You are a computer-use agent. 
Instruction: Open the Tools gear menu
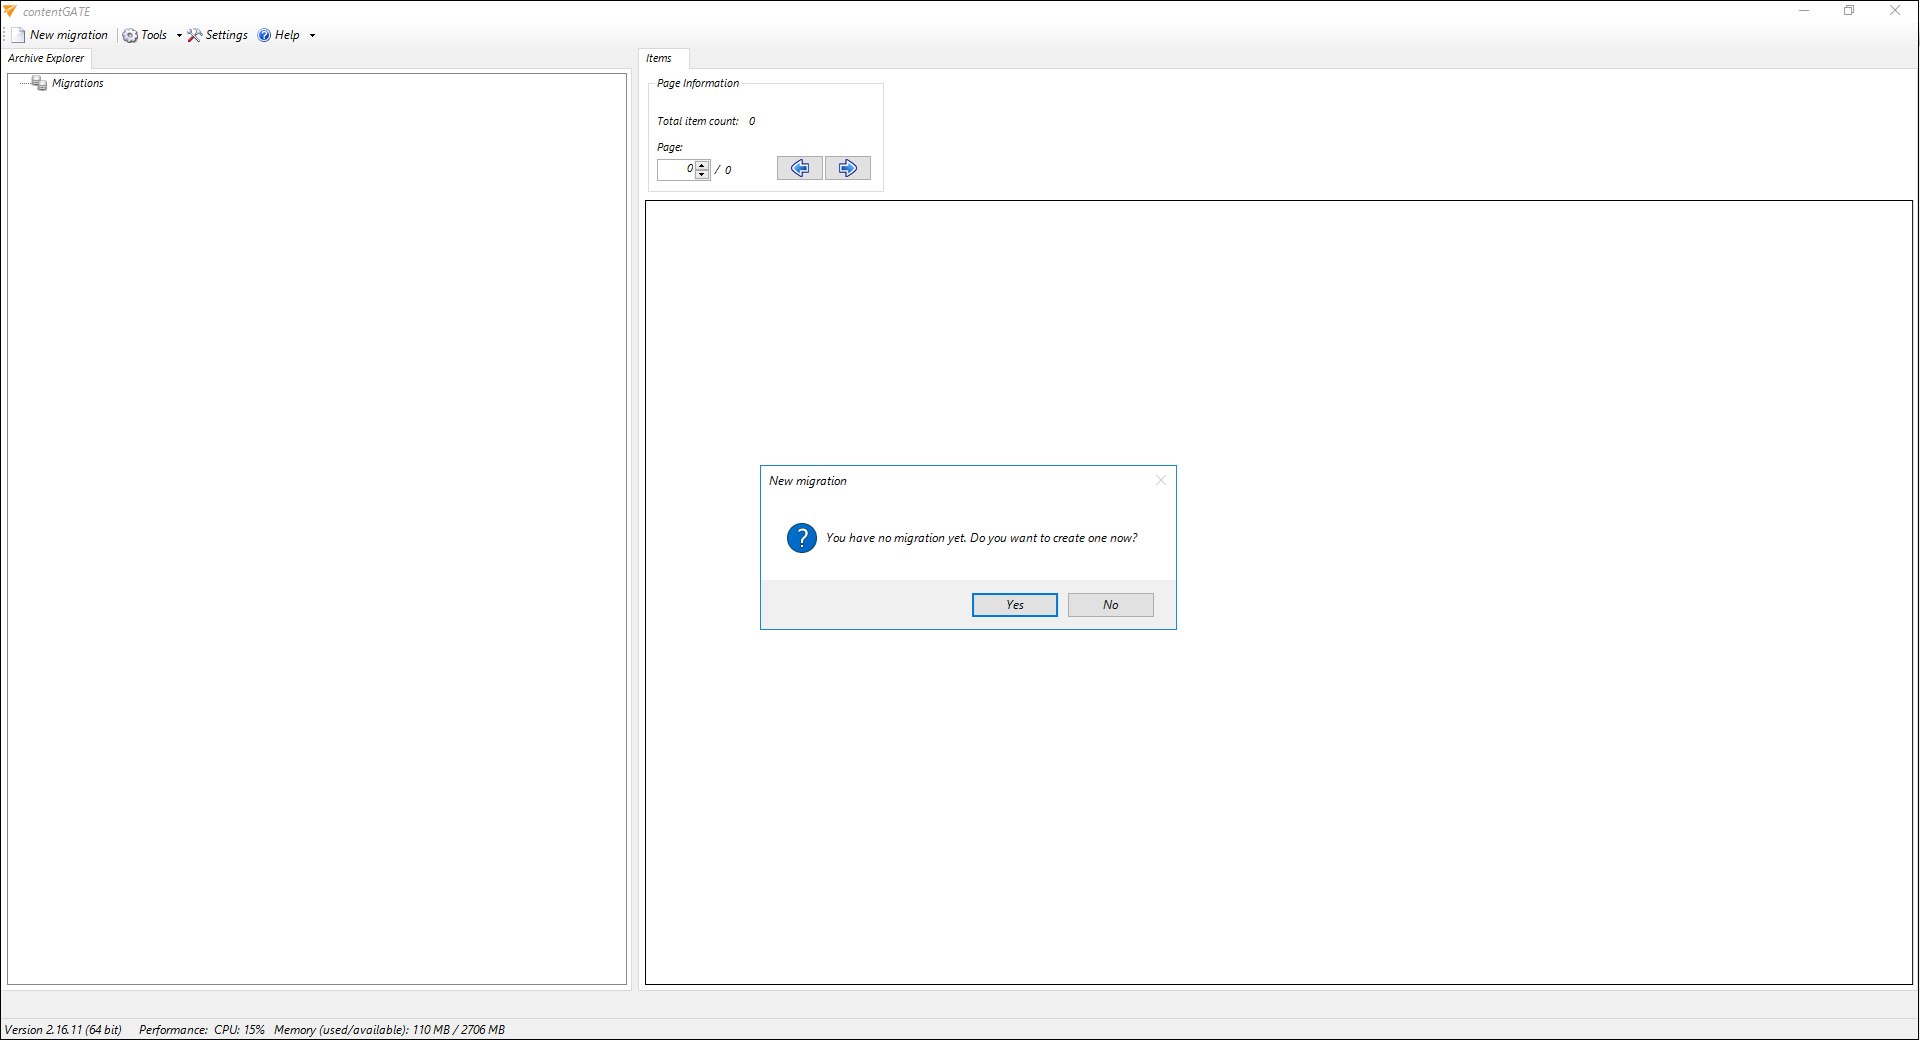145,35
